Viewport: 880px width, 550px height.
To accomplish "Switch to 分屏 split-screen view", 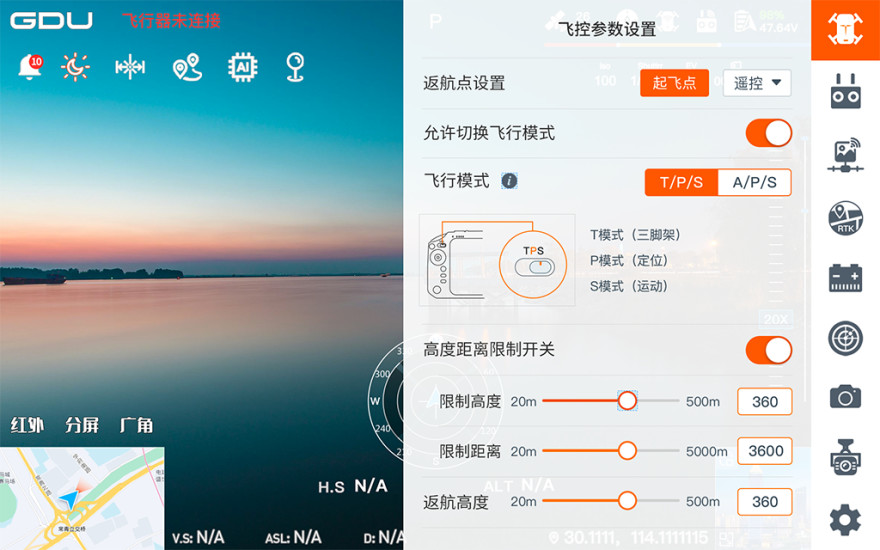I will pyautogui.click(x=82, y=425).
